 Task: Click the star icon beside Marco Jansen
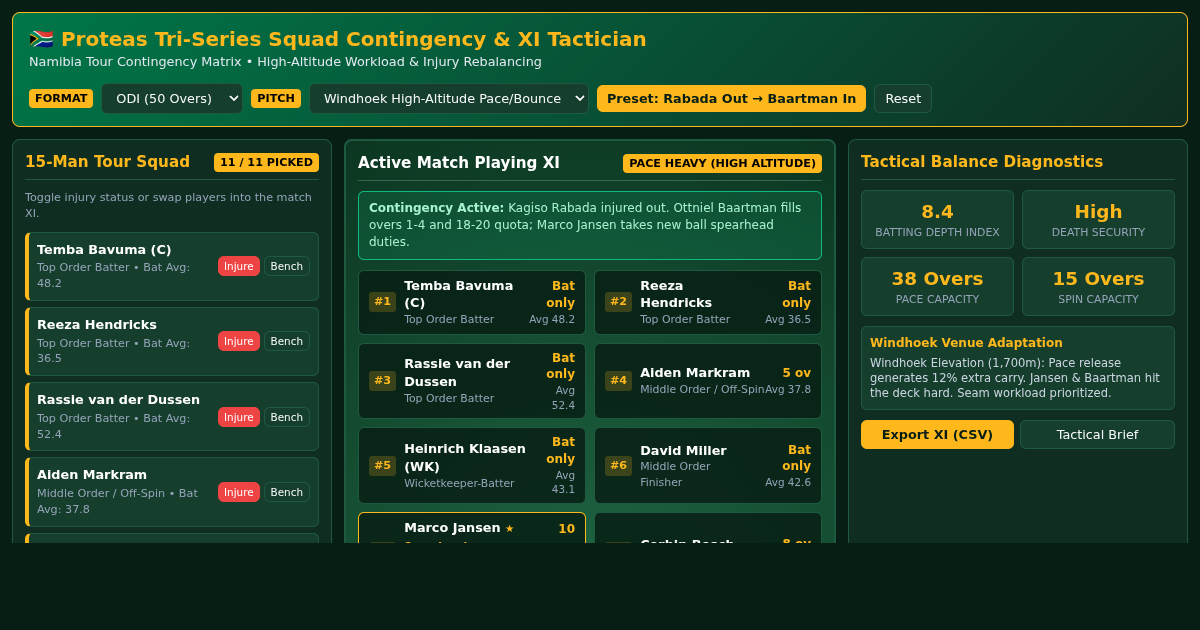(509, 528)
